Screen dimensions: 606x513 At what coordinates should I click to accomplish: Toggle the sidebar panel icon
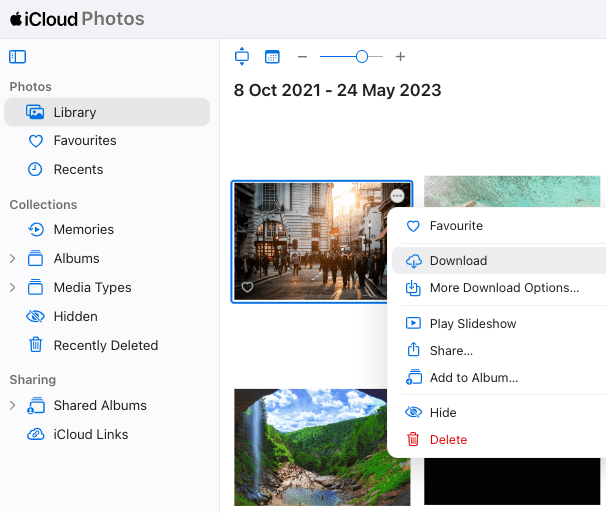(x=17, y=57)
